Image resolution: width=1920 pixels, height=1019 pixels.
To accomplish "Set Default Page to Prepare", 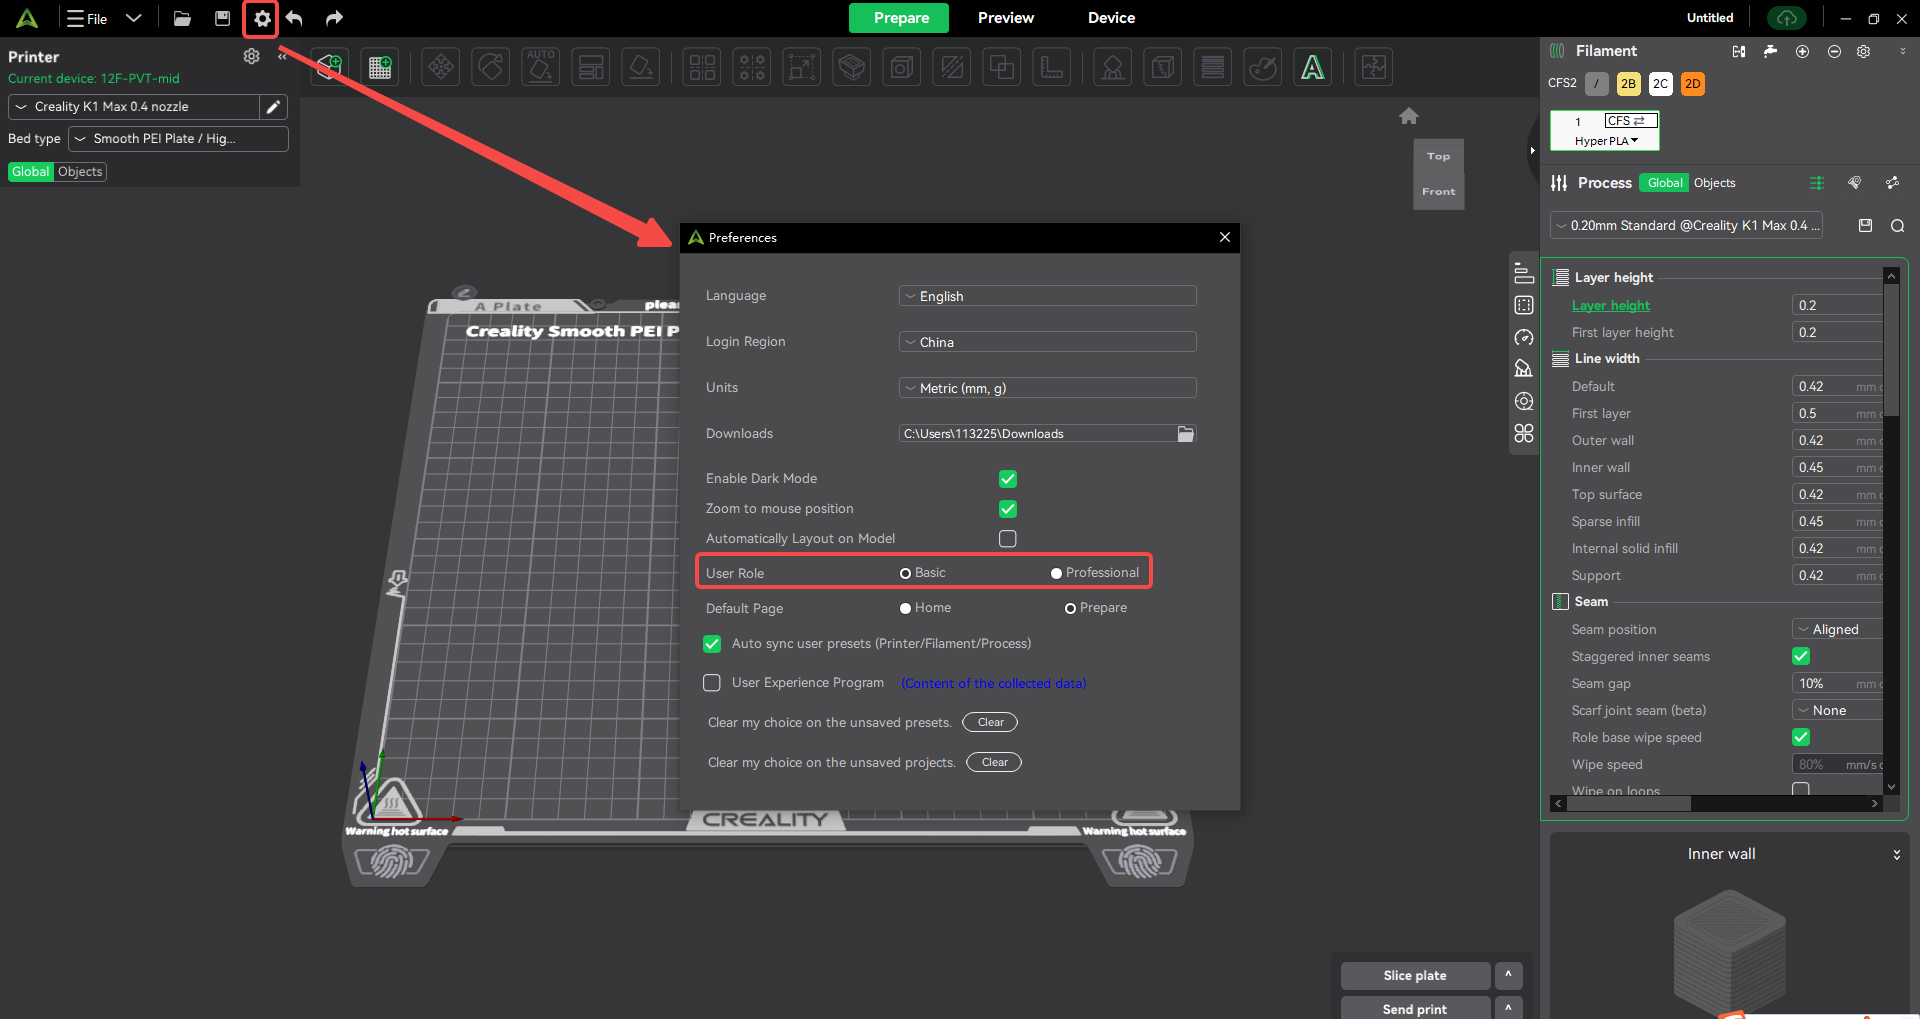I will tap(1070, 608).
